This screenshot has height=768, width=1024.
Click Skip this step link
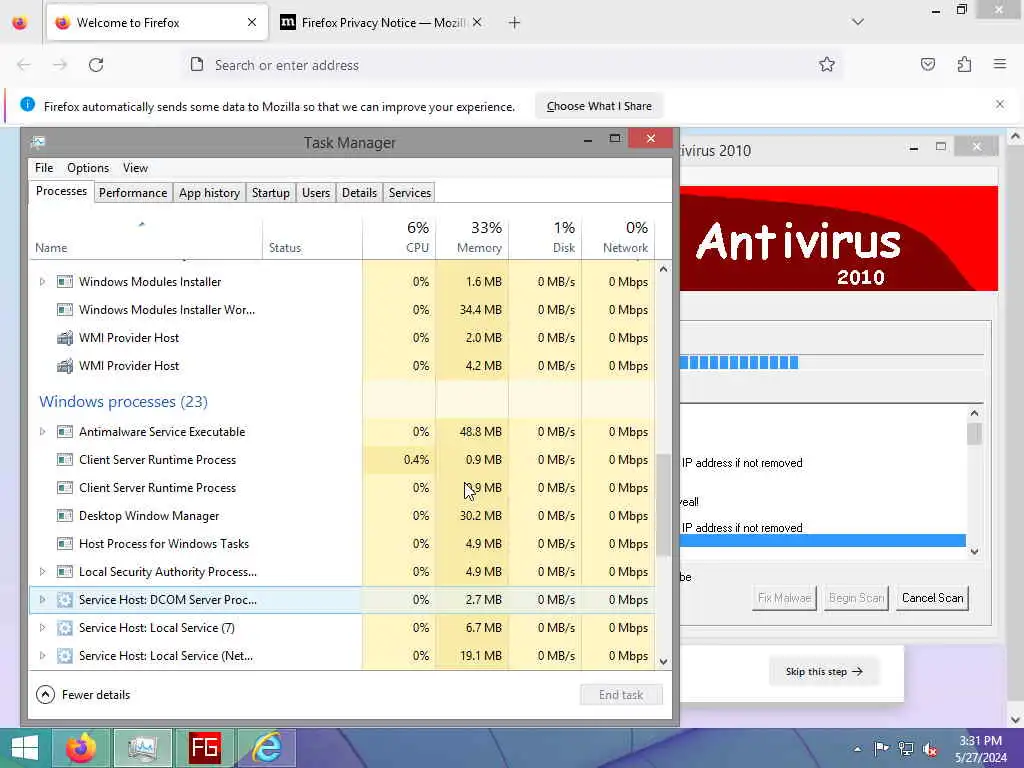(x=824, y=671)
